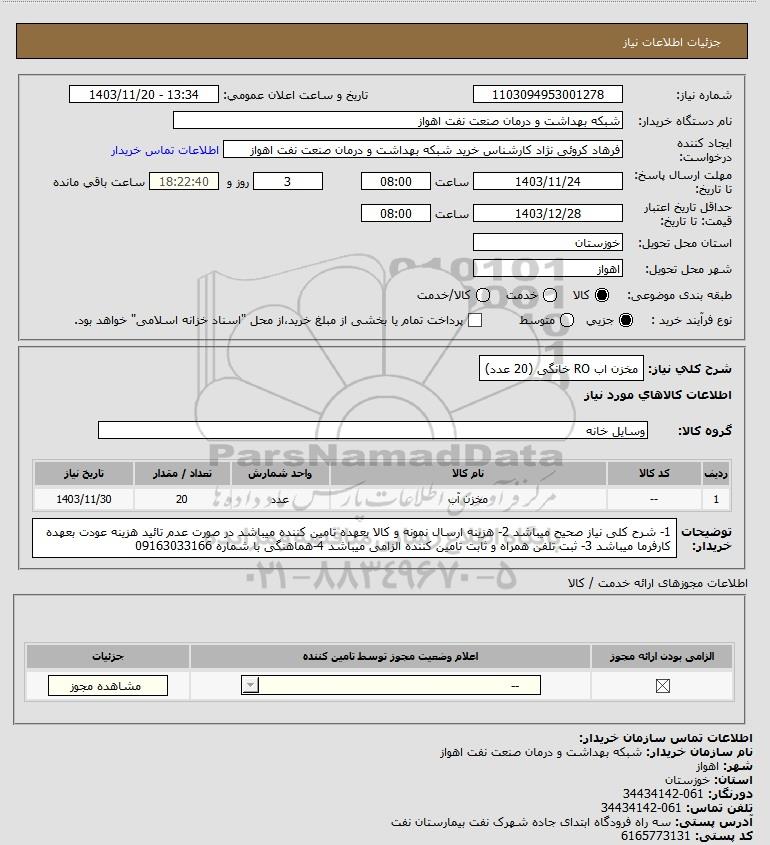Click the وسایل خانه goods group field
Image resolution: width=770 pixels, height=845 pixels.
(373, 430)
